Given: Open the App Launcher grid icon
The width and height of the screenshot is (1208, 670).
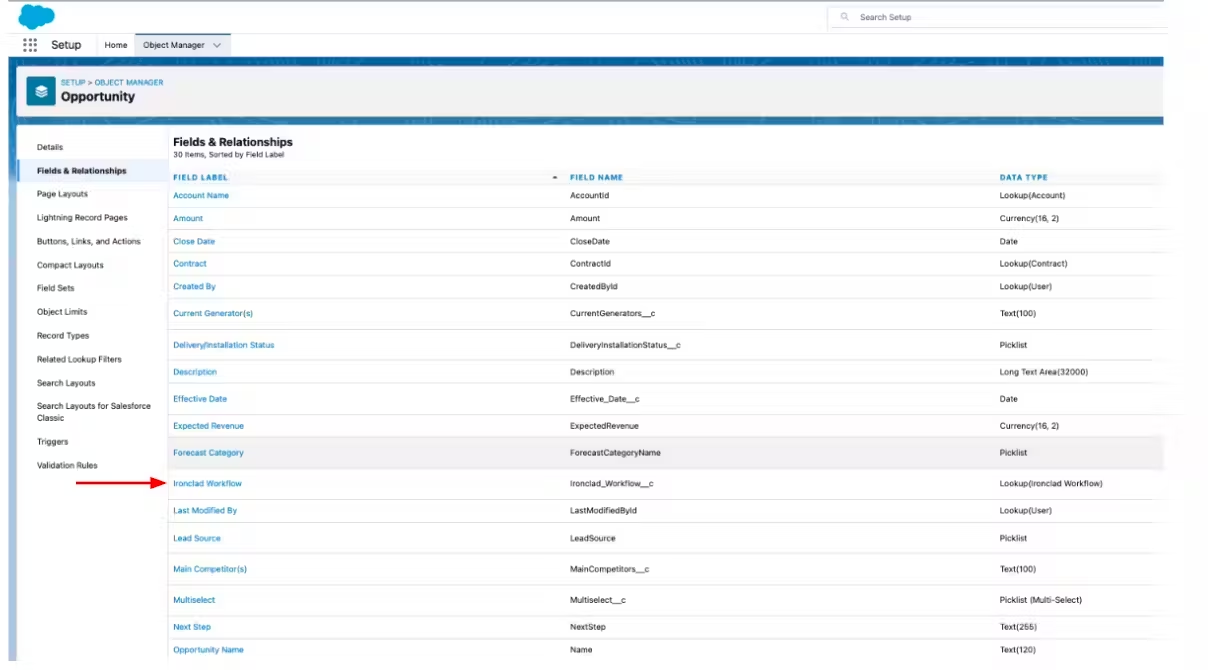Looking at the screenshot, I should click(x=30, y=45).
